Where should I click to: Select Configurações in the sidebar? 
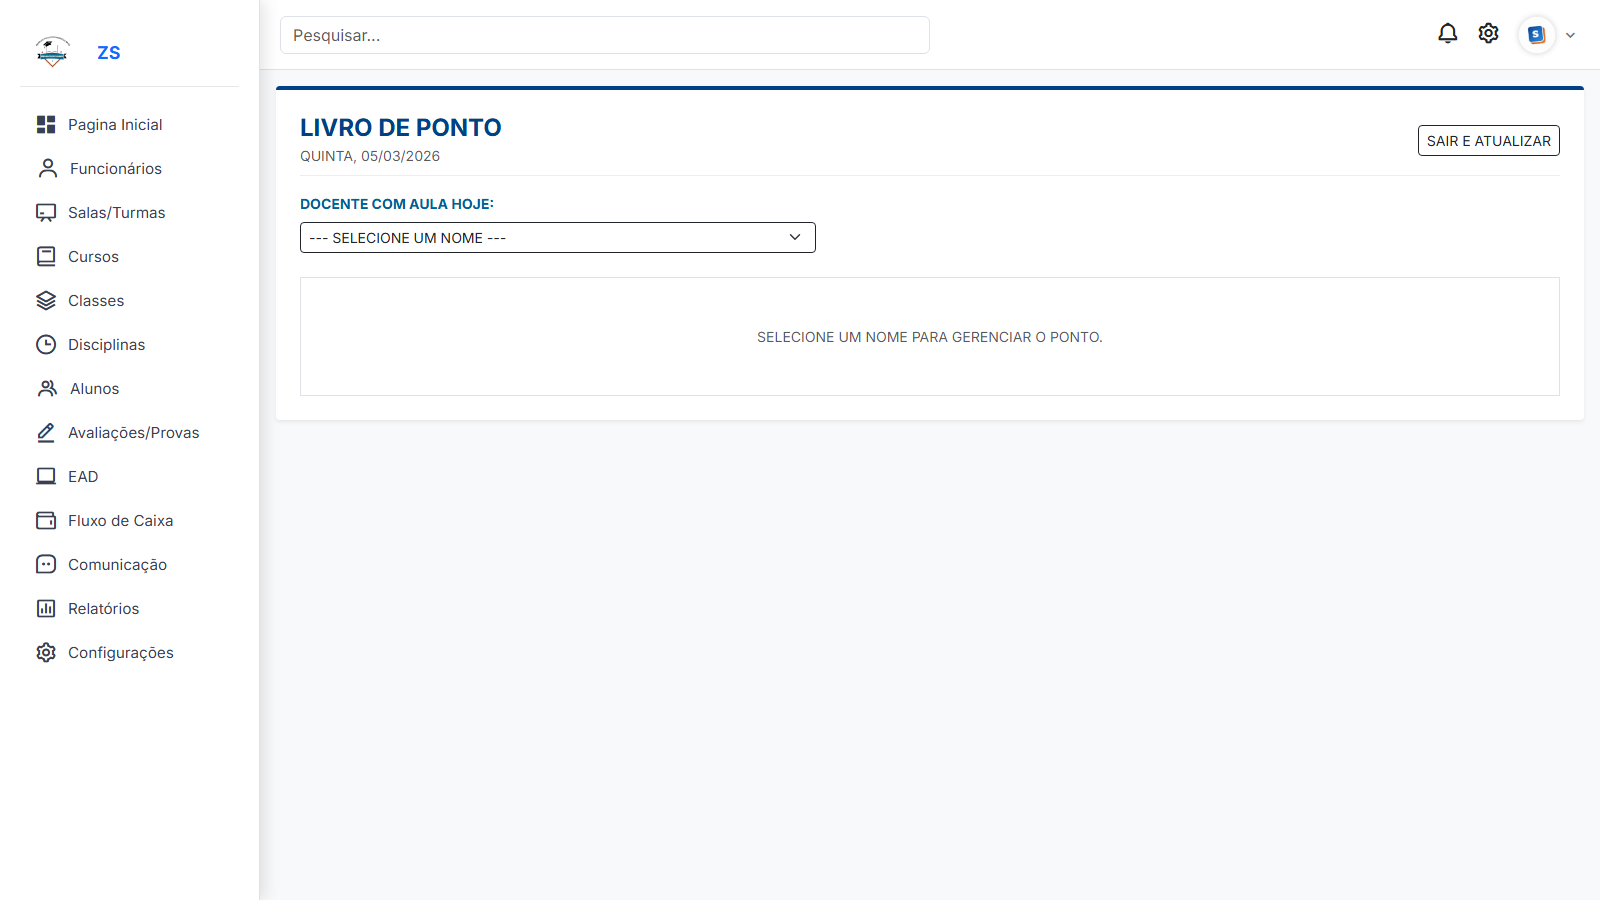(120, 653)
